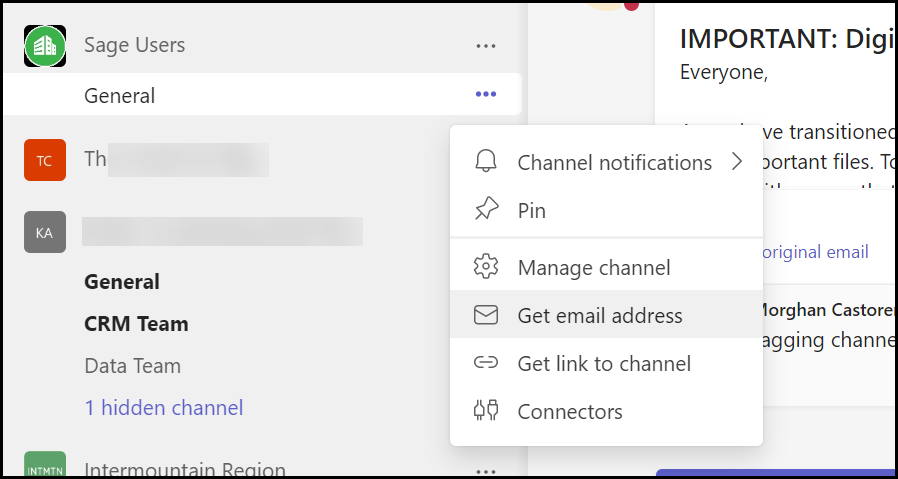This screenshot has height=479, width=898.
Task: Choose Pin from the channel menu
Action: [x=606, y=210]
